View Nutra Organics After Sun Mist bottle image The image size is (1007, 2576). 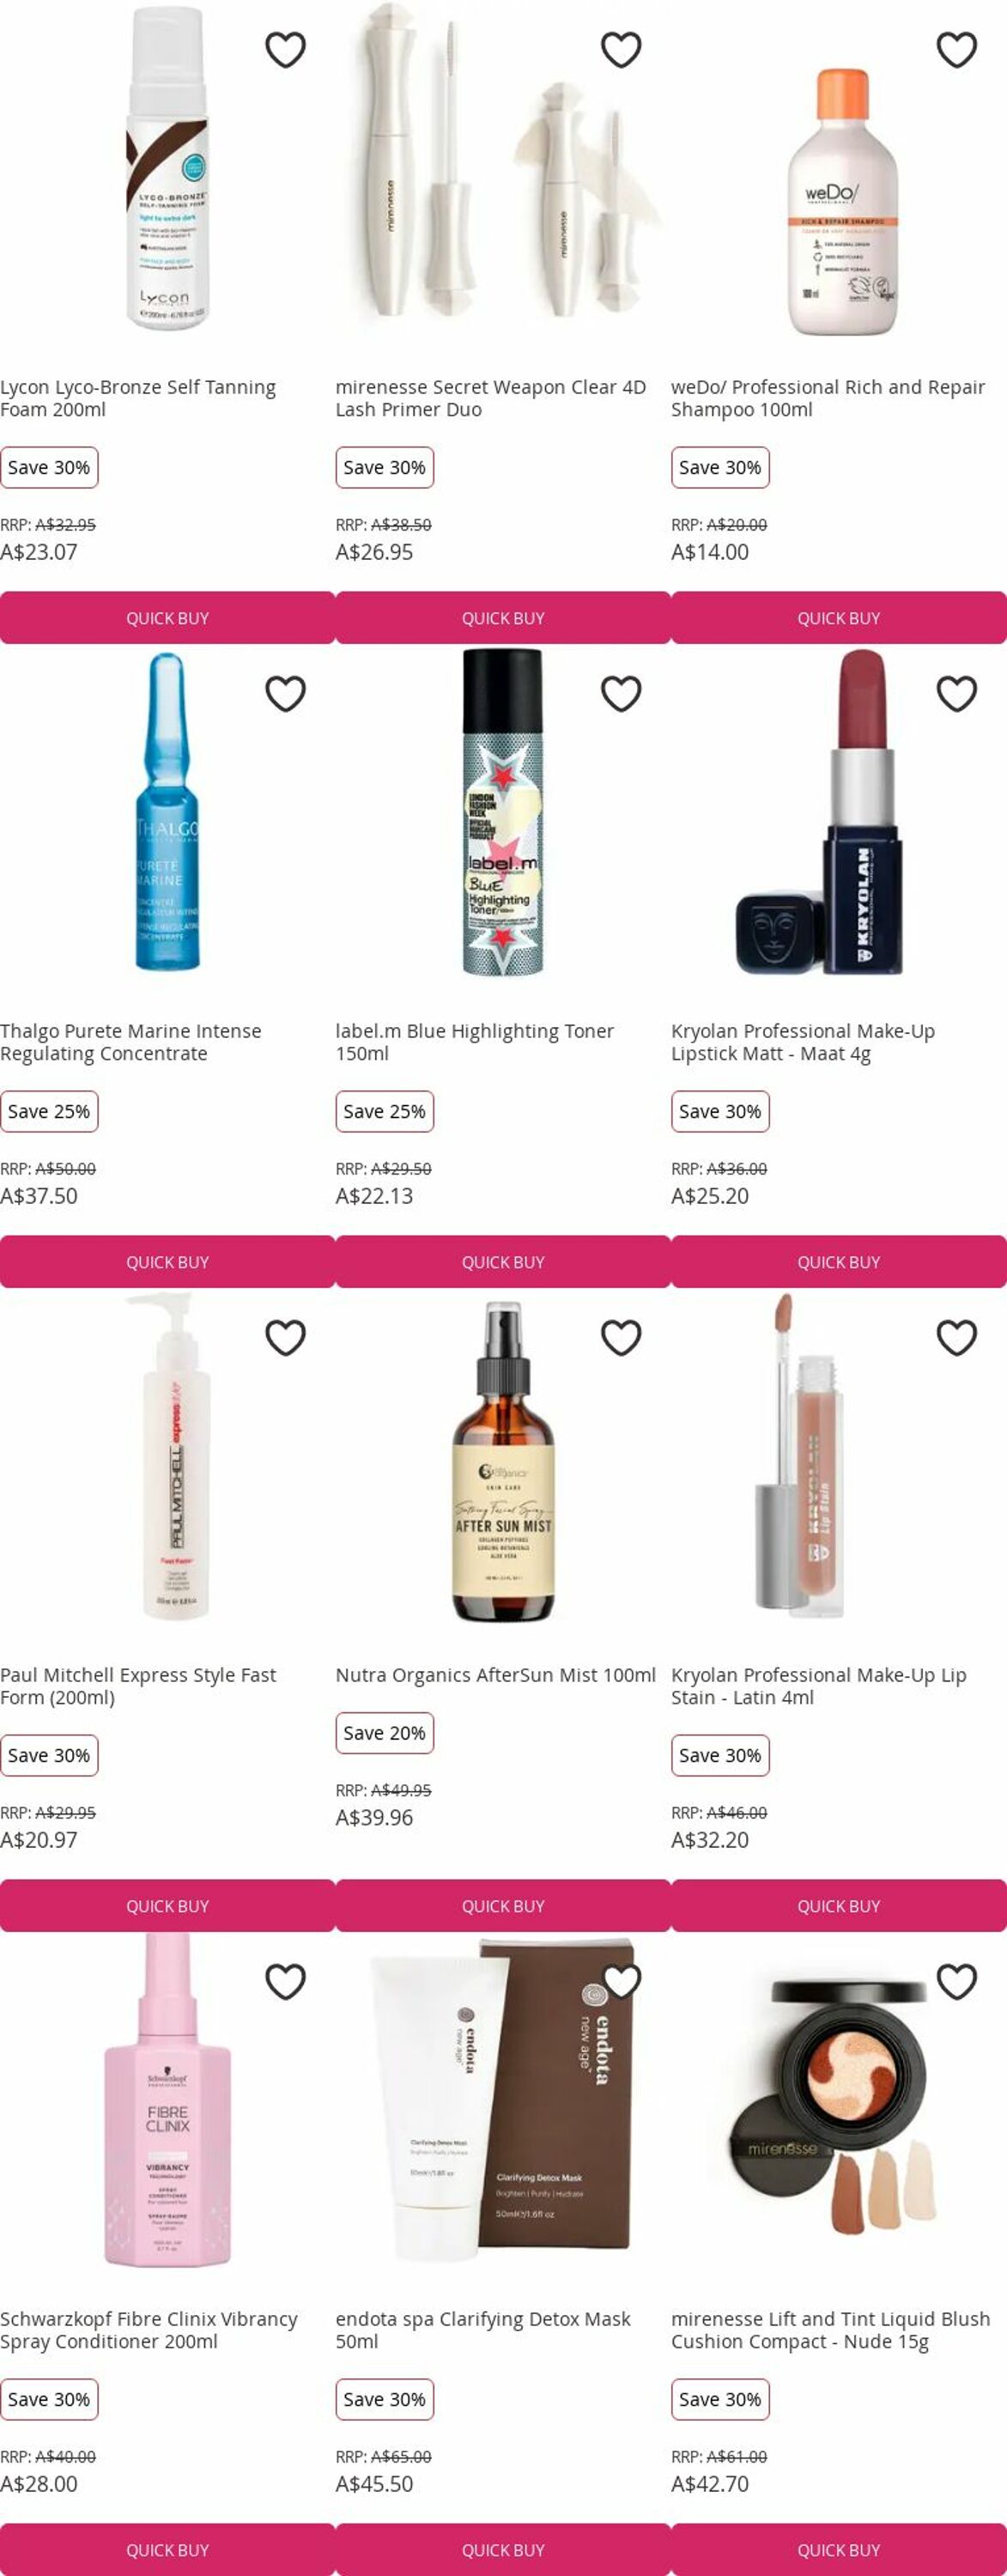coord(503,1460)
